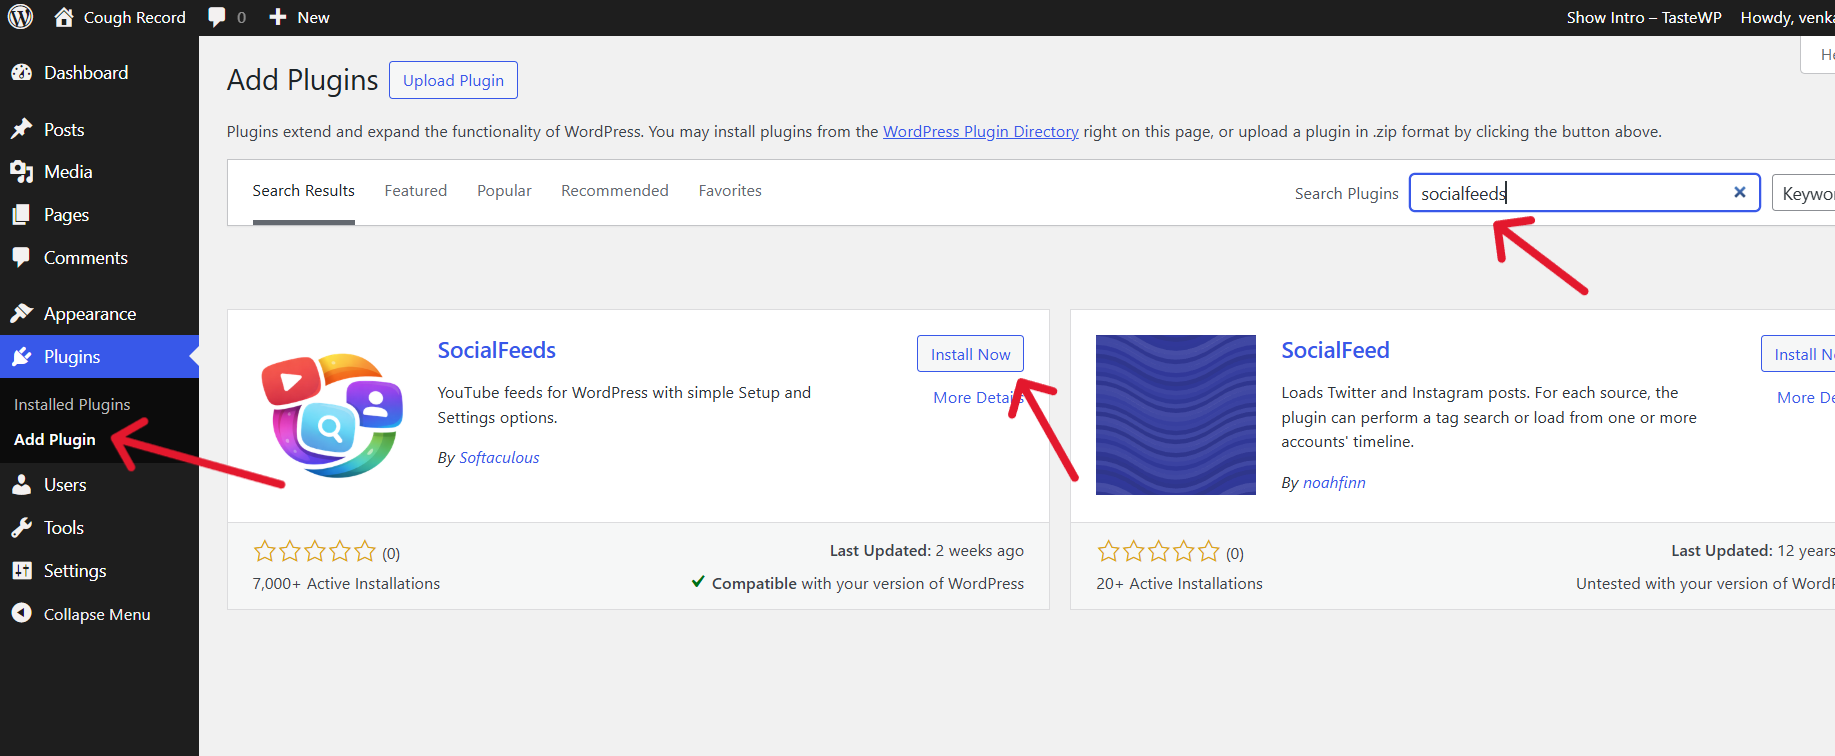Go to the Posts menu
The width and height of the screenshot is (1835, 756).
click(x=64, y=129)
